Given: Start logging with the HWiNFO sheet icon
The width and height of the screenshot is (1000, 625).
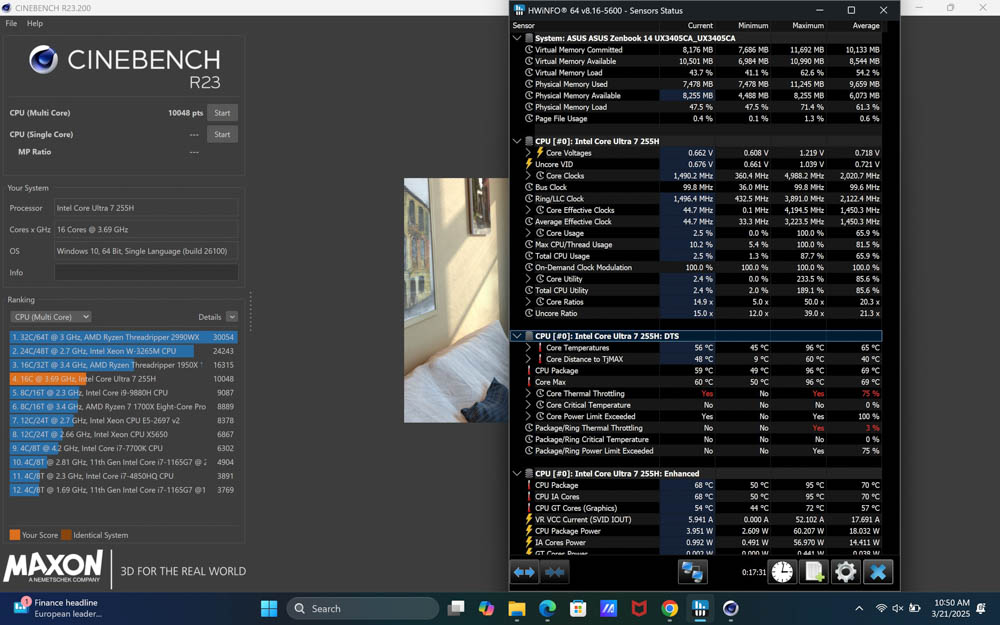Looking at the screenshot, I should [x=814, y=572].
